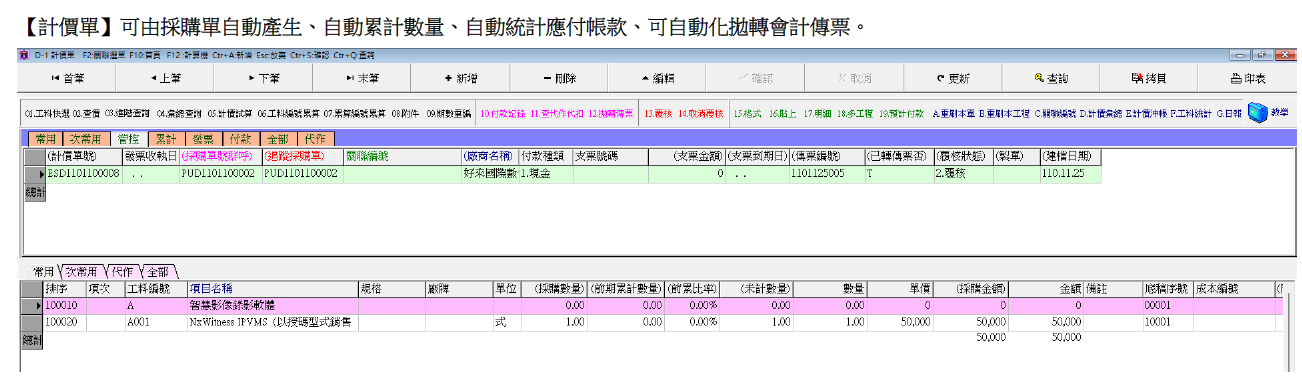Screen dimensions: 1302x385
Task: Switch to the 管控 tab
Action: (x=128, y=139)
